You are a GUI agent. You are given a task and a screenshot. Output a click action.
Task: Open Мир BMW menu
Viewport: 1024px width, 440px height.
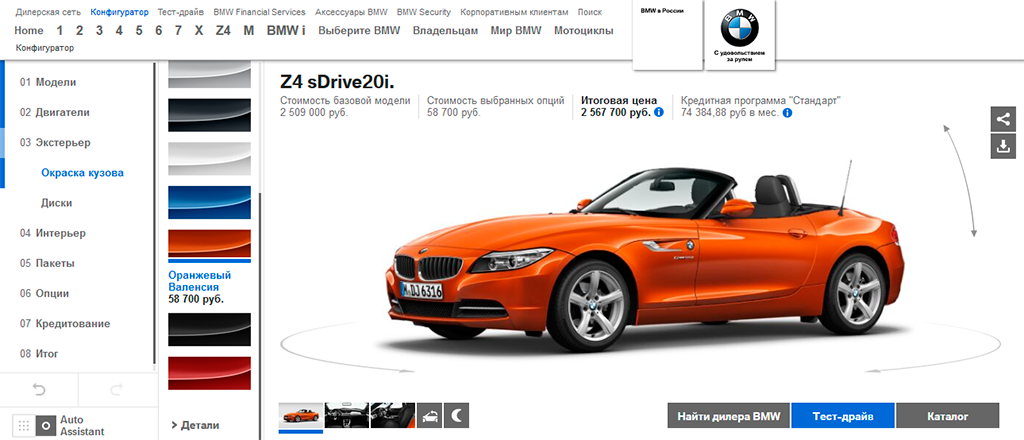coord(516,31)
